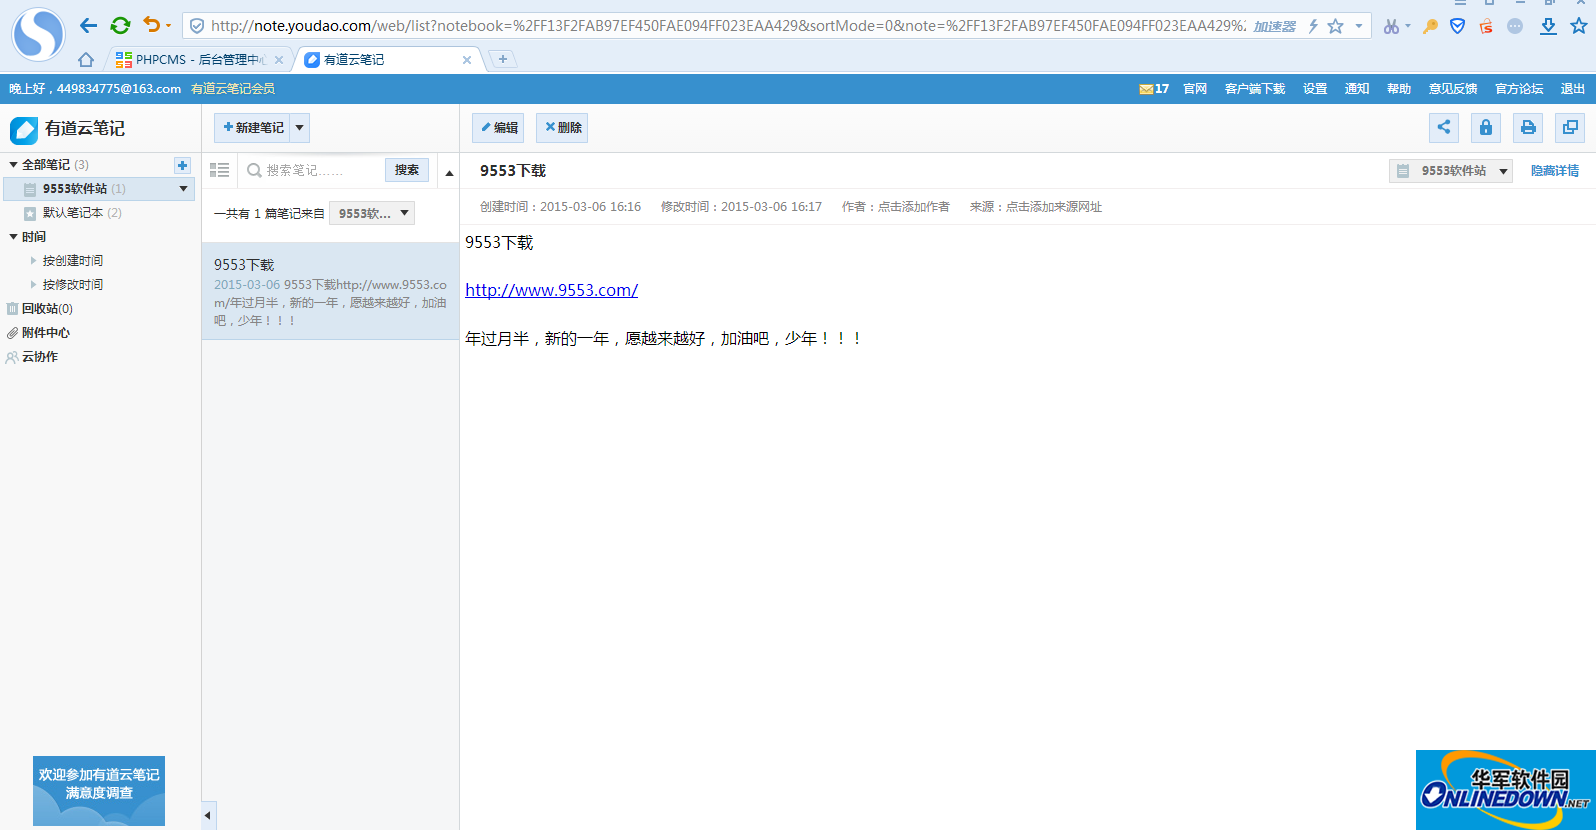Screen dimensions: 1596x830
Task: Collapse the 全部笔记 tree section
Action: [x=13, y=165]
